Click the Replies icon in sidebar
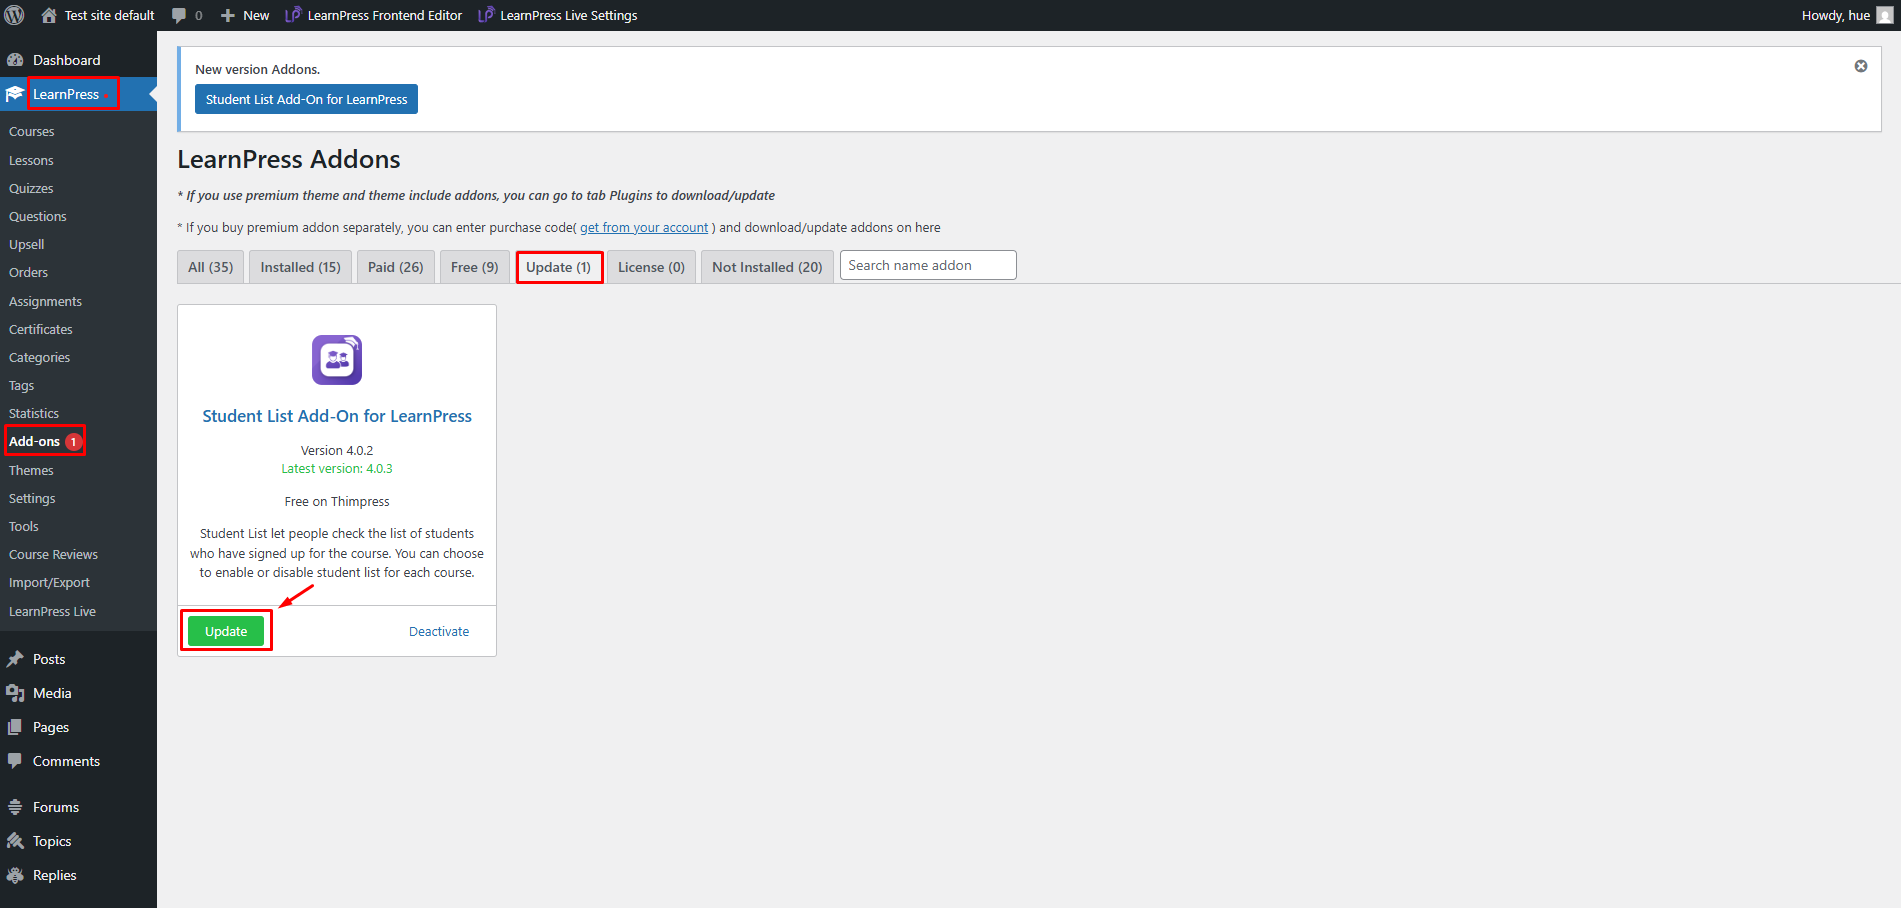This screenshot has height=908, width=1901. point(15,875)
